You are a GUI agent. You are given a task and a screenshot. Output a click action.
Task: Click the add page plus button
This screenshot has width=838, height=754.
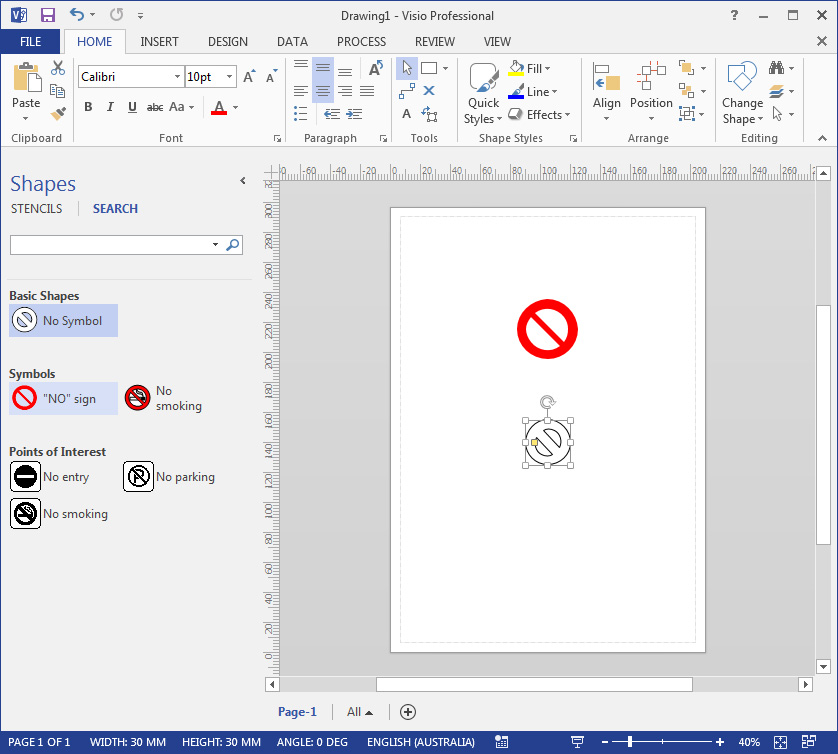tap(408, 712)
